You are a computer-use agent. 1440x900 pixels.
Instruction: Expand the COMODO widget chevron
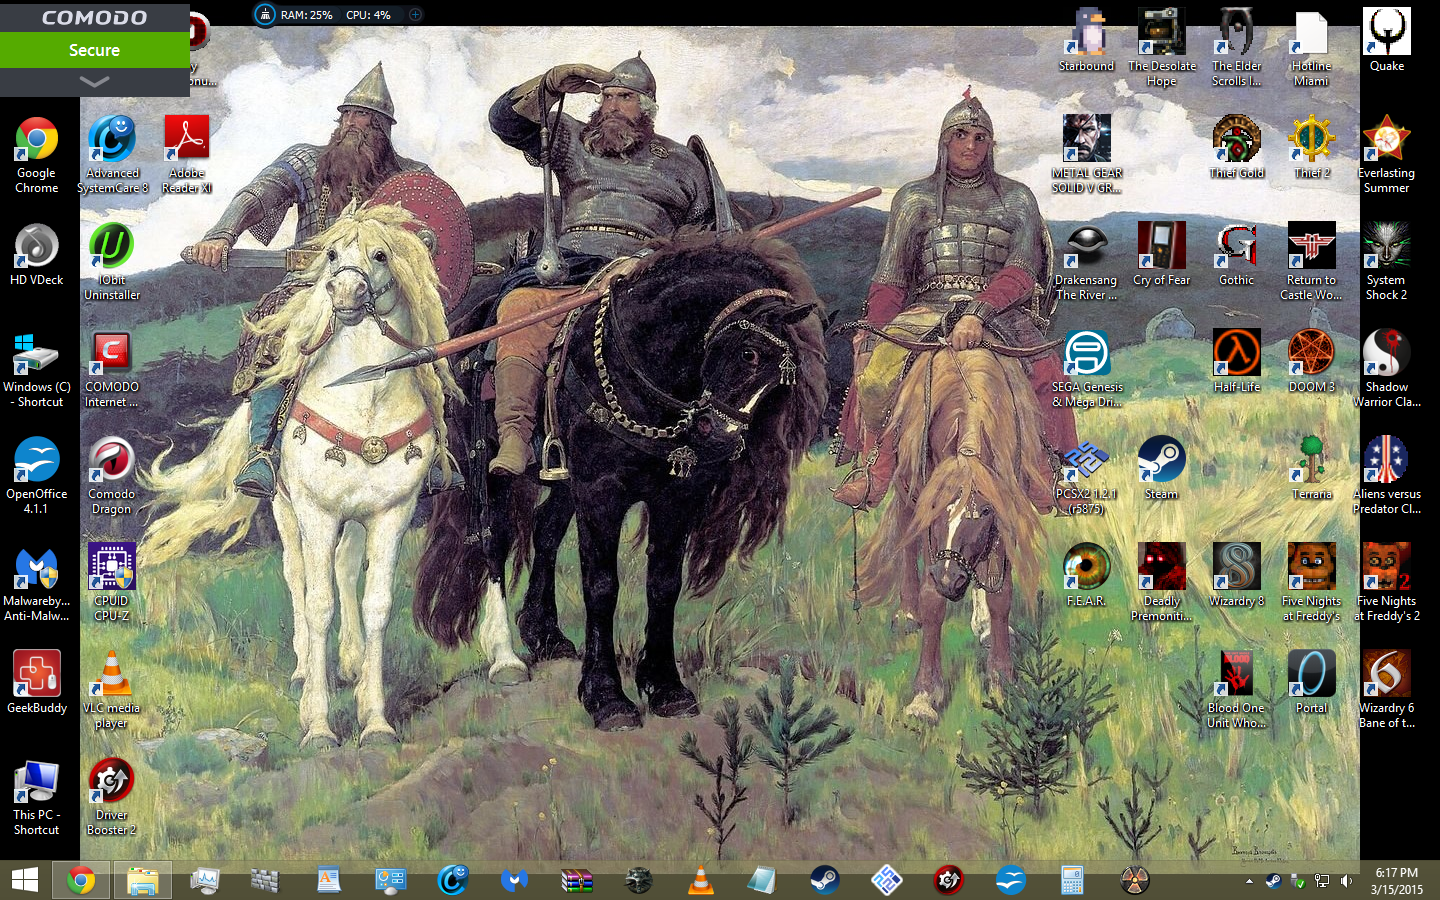[94, 81]
